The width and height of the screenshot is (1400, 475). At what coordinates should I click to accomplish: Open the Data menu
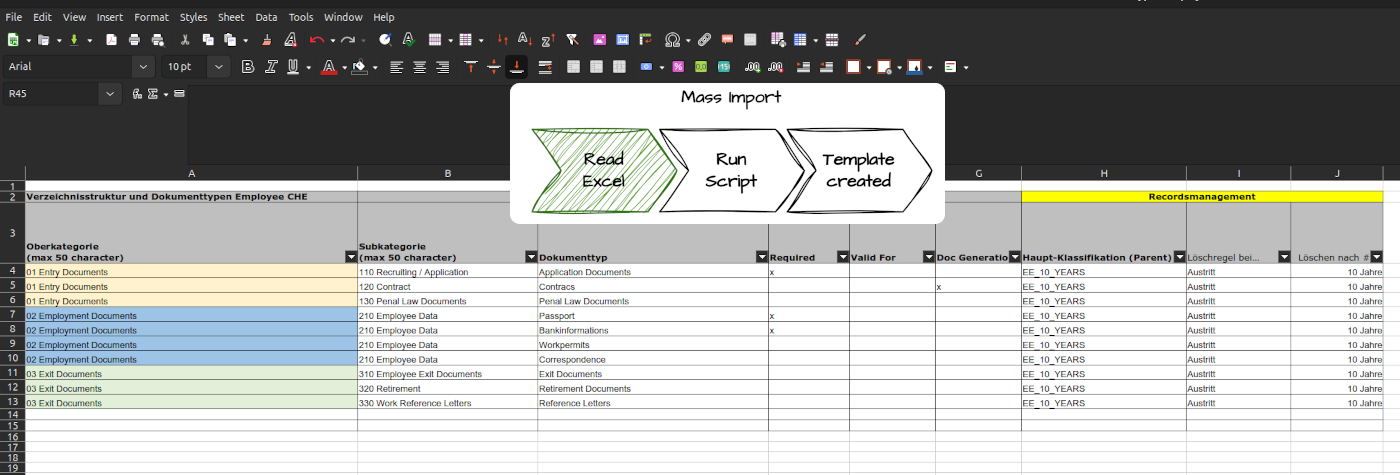266,17
